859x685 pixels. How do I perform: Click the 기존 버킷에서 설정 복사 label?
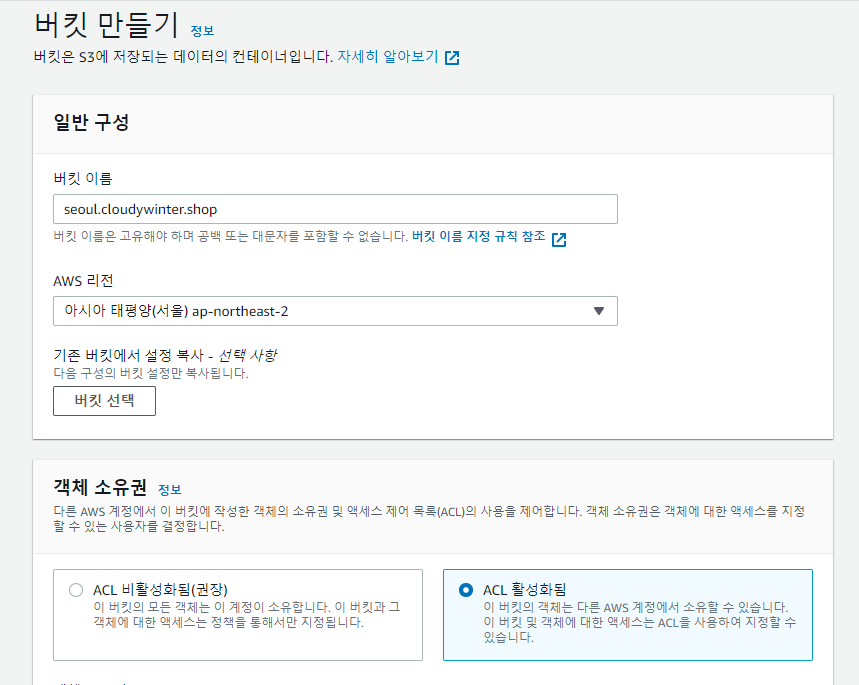[x=165, y=355]
